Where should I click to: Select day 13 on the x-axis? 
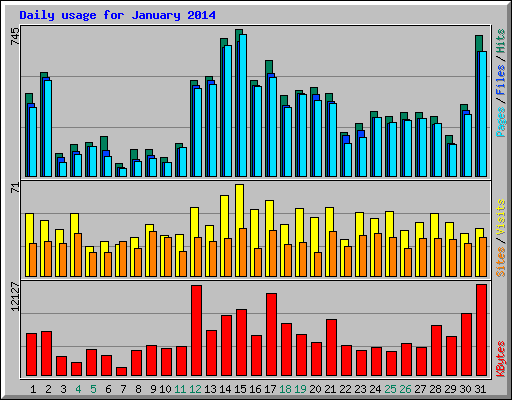[x=210, y=389]
